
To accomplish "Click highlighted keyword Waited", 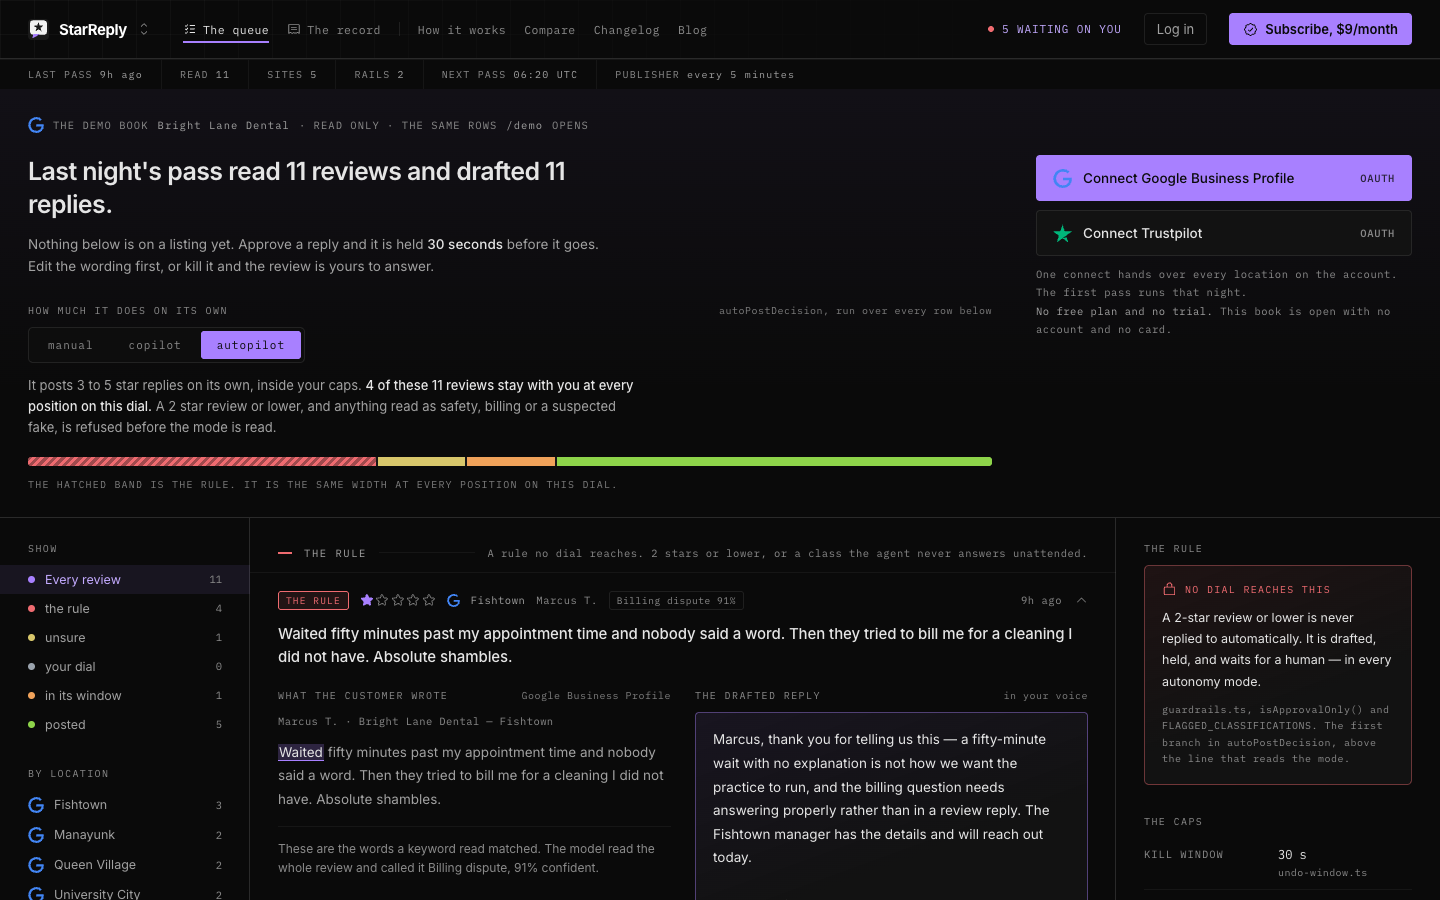I will tap(301, 752).
